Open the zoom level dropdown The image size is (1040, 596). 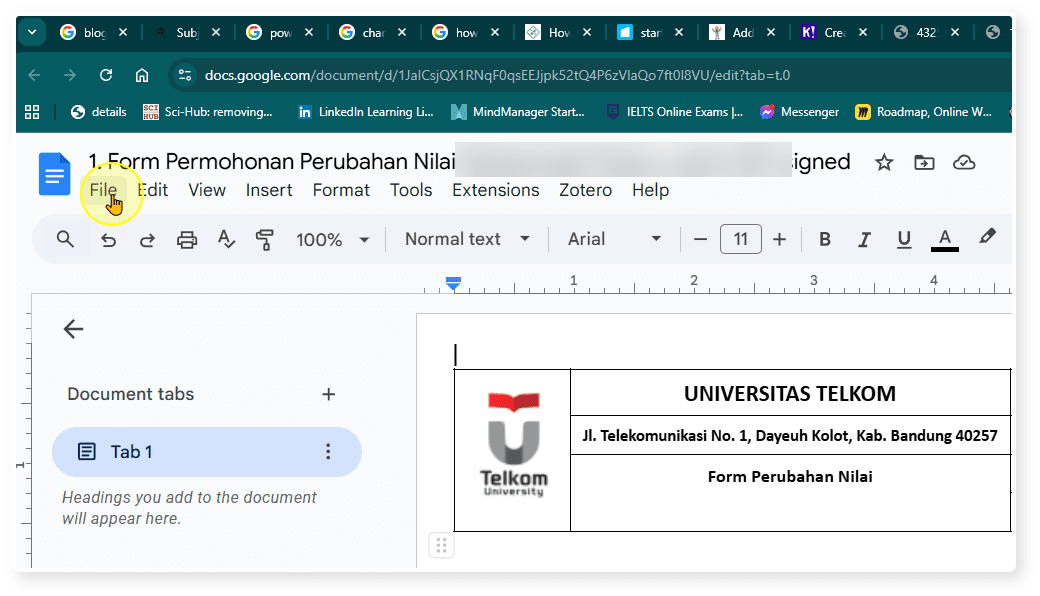[x=332, y=239]
